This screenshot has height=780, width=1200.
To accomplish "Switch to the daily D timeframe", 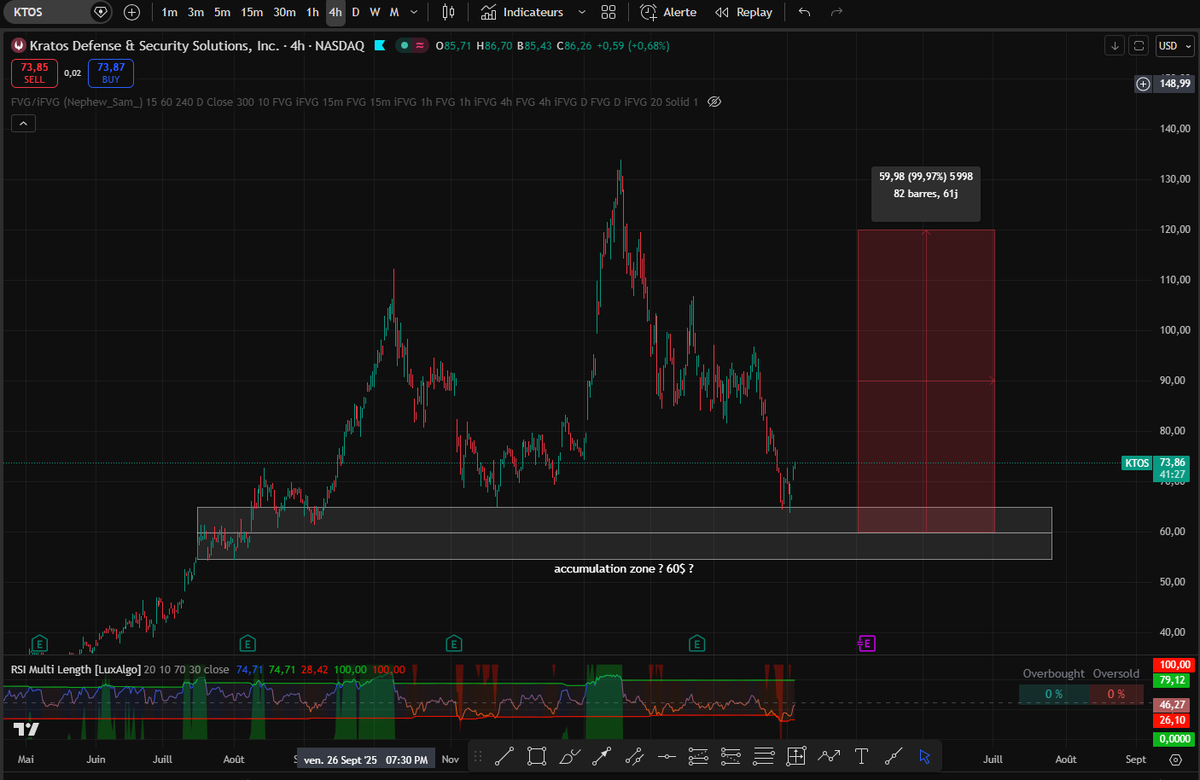I will click(x=356, y=12).
